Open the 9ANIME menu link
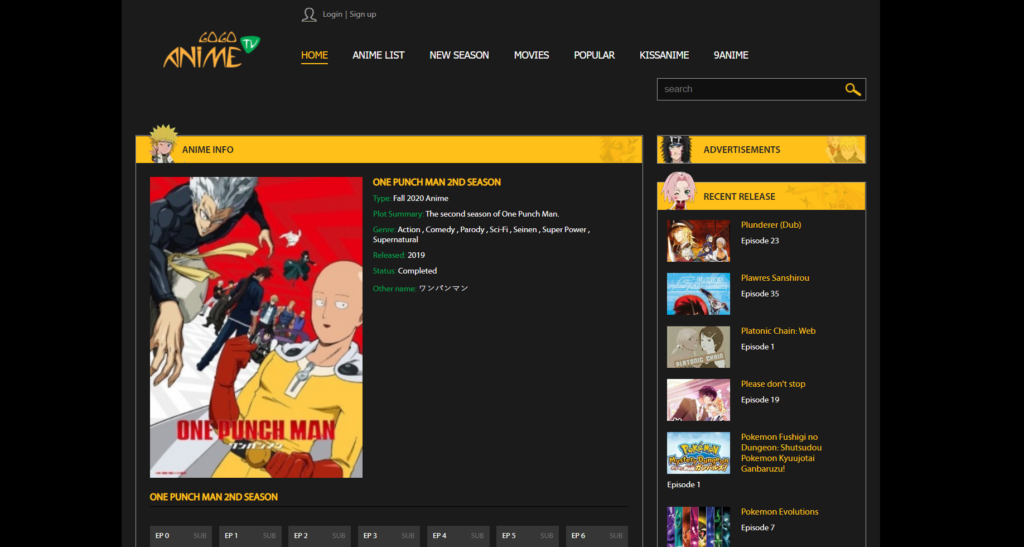This screenshot has height=547, width=1024. pyautogui.click(x=731, y=55)
